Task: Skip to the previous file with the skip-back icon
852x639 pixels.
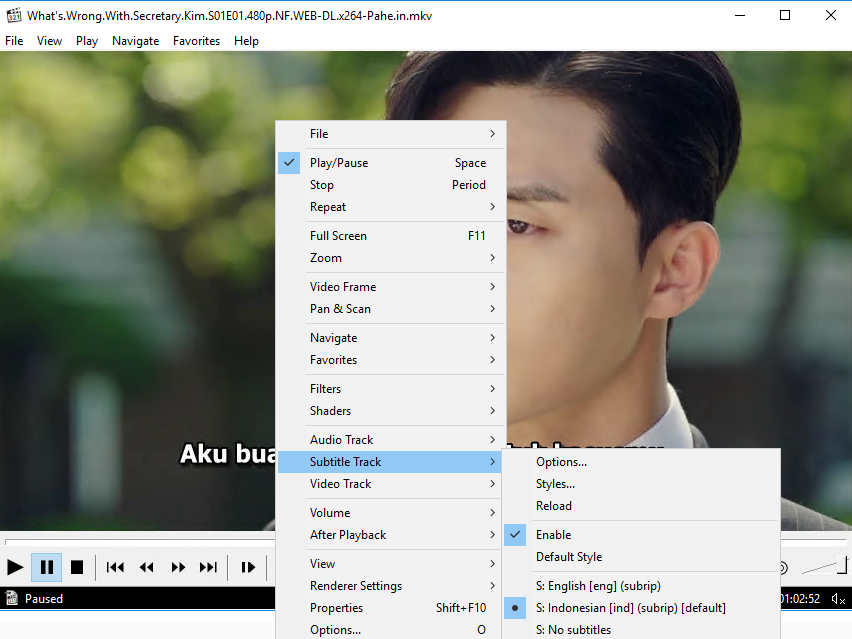Action: (x=115, y=567)
